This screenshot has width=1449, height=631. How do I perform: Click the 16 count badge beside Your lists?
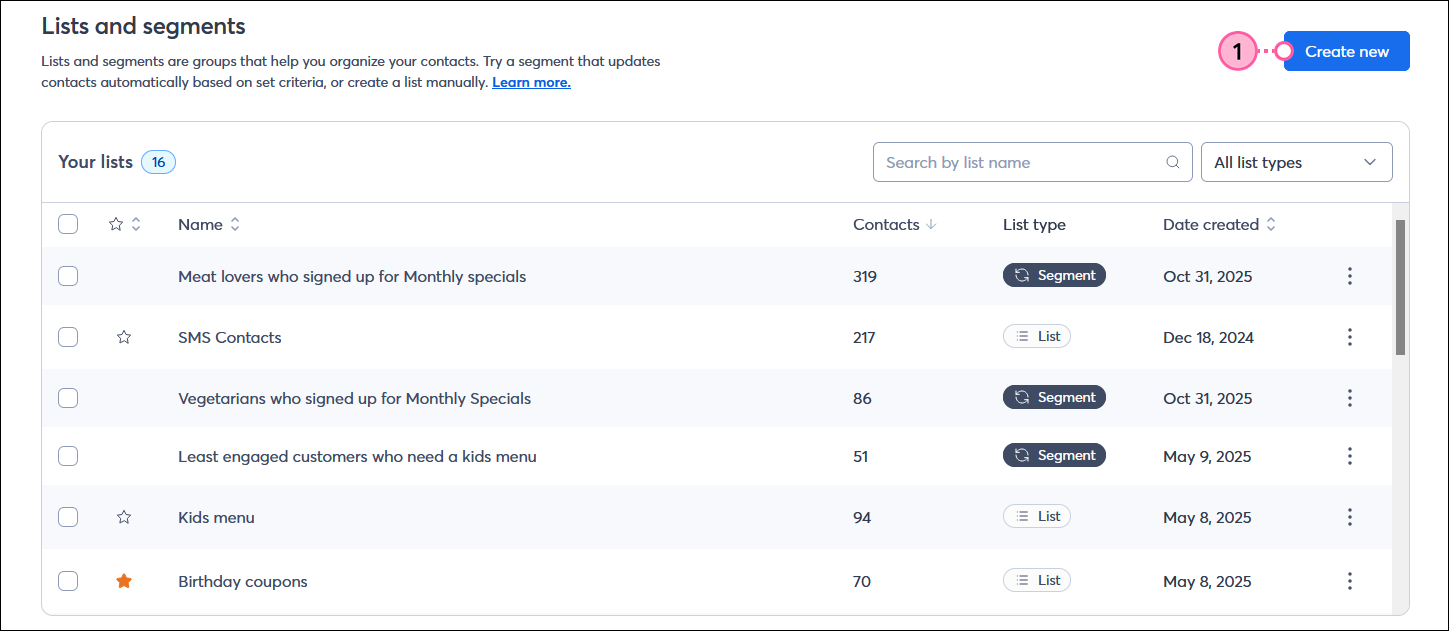(158, 161)
